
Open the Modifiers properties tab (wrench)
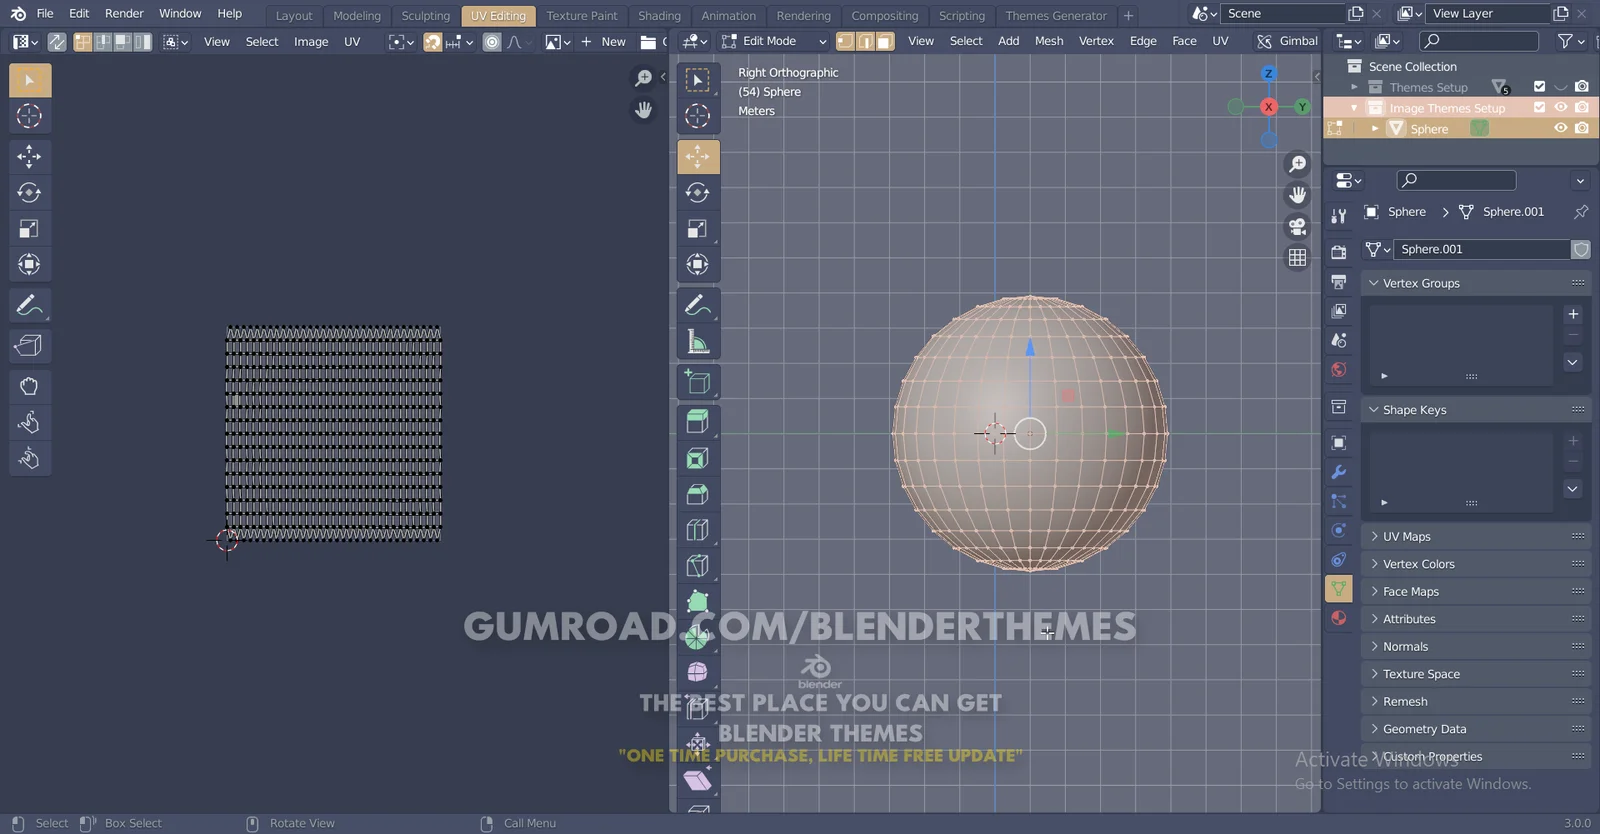pos(1339,472)
